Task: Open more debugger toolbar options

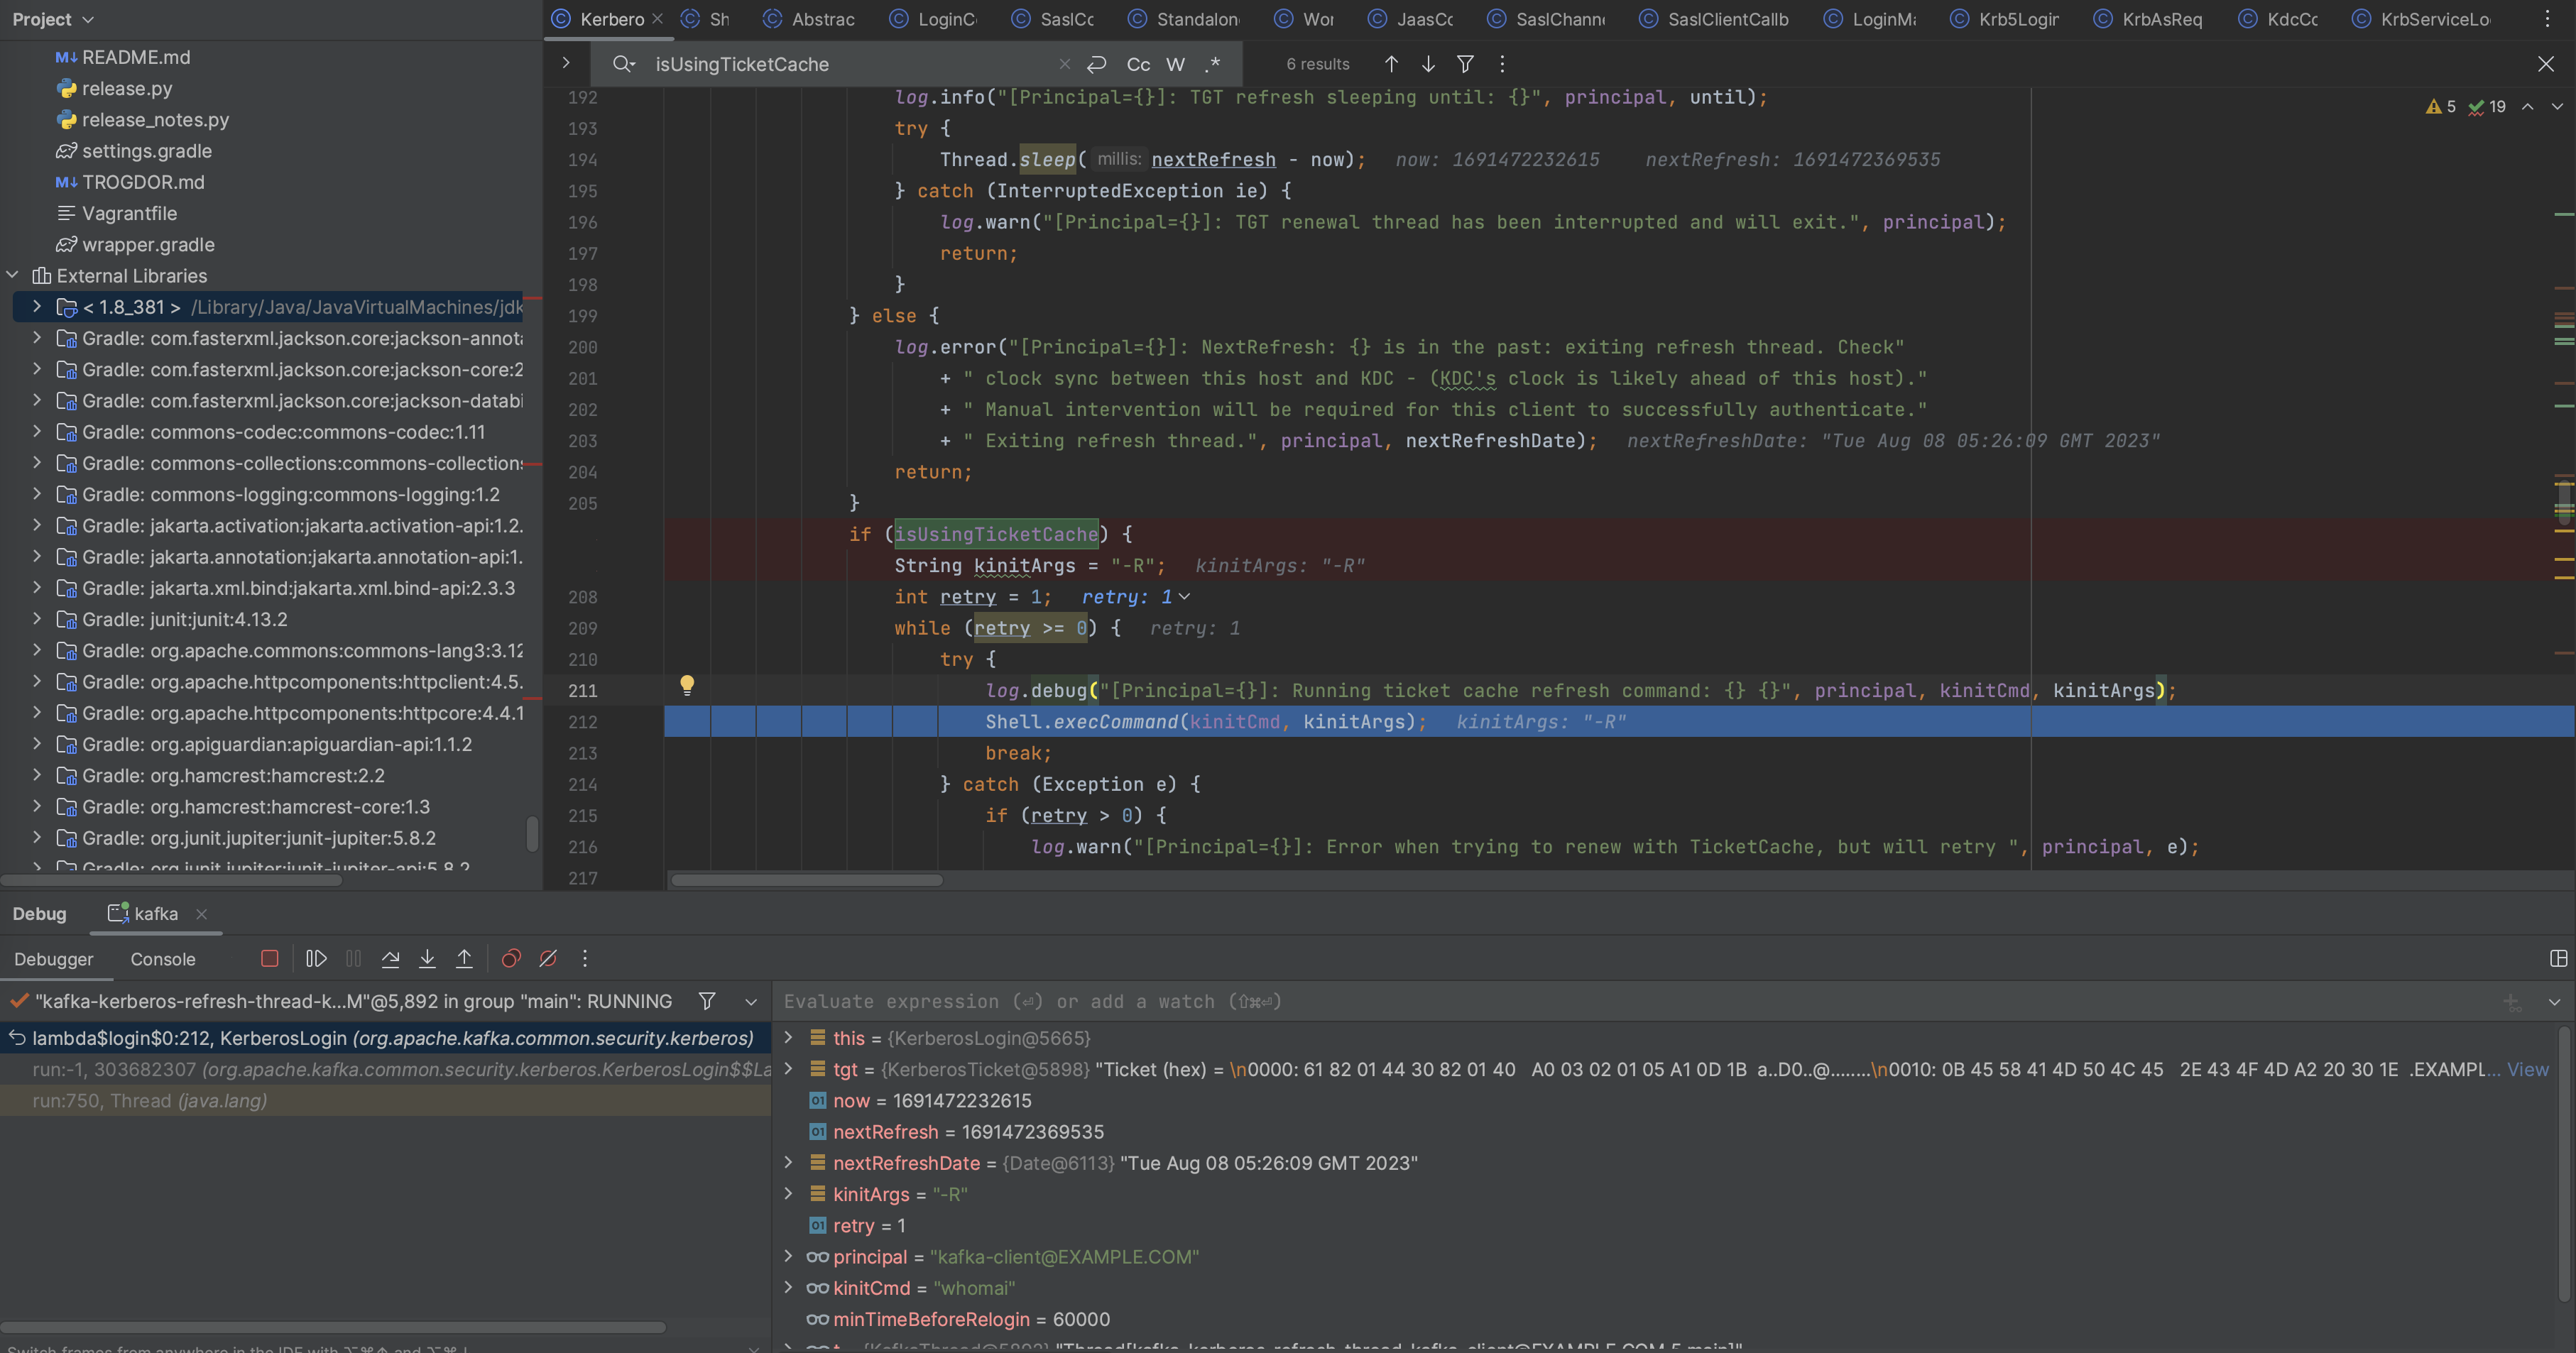Action: (585, 958)
